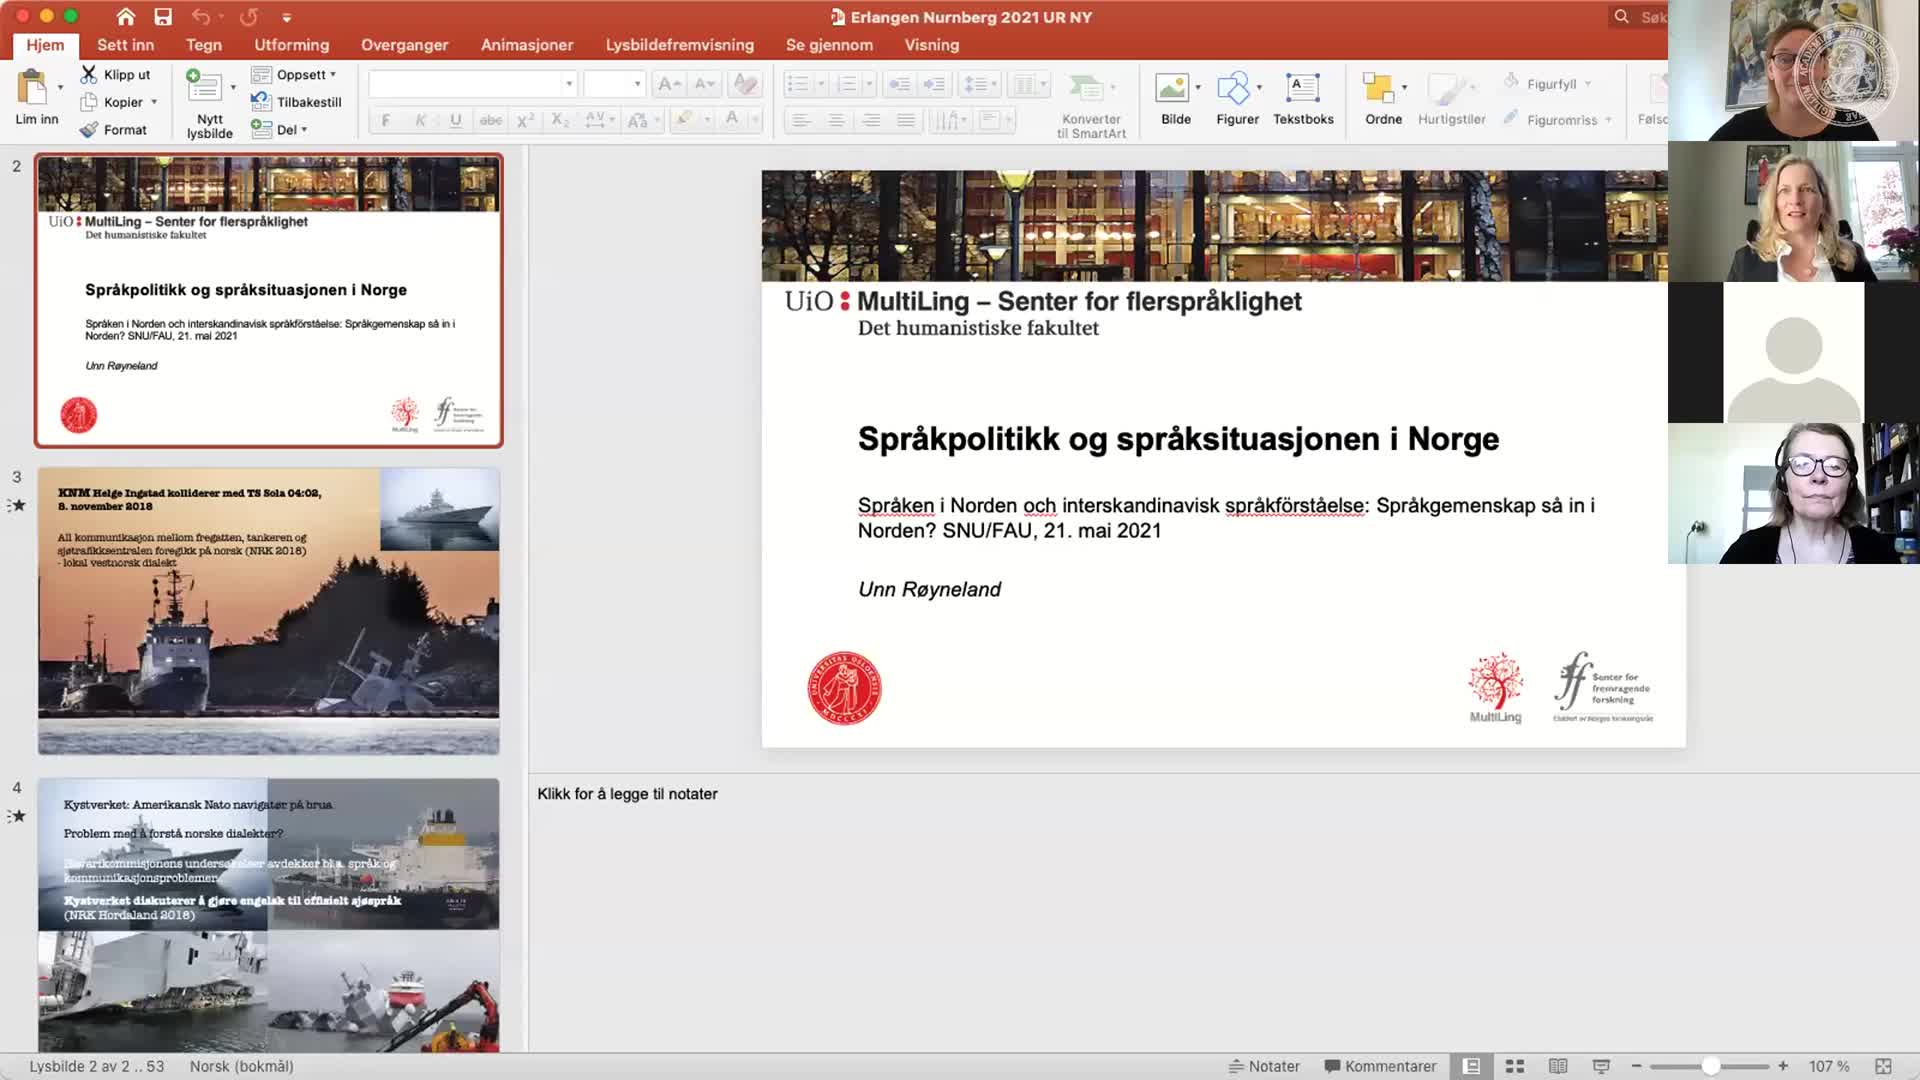Open the Utforming ribbon tab
The image size is (1920, 1080).
click(x=291, y=45)
